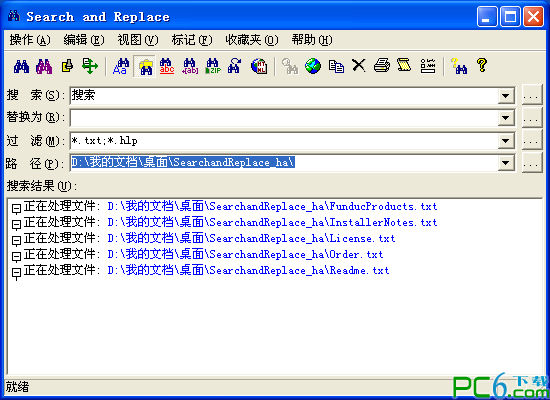Collapse the Readme.txt result node
The width and height of the screenshot is (550, 400).
tap(16, 273)
